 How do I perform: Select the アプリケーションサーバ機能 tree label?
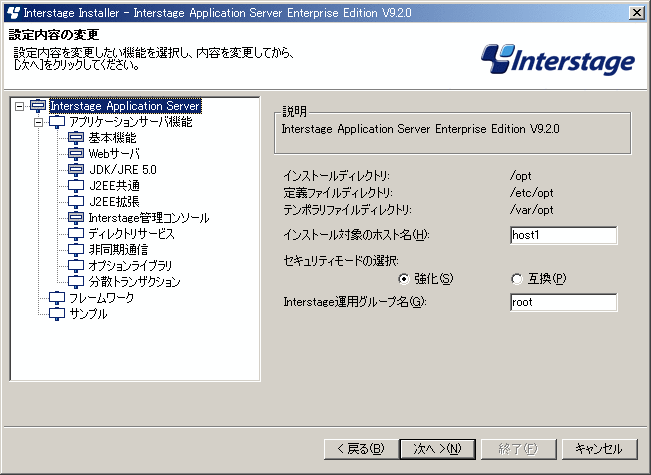131,122
